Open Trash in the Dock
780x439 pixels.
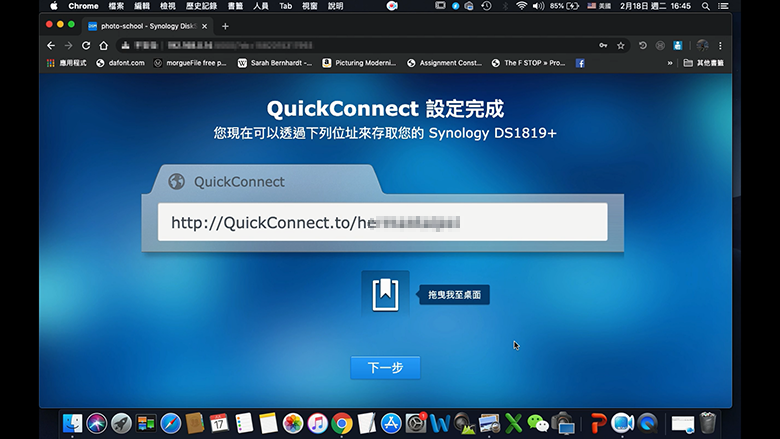(x=707, y=424)
